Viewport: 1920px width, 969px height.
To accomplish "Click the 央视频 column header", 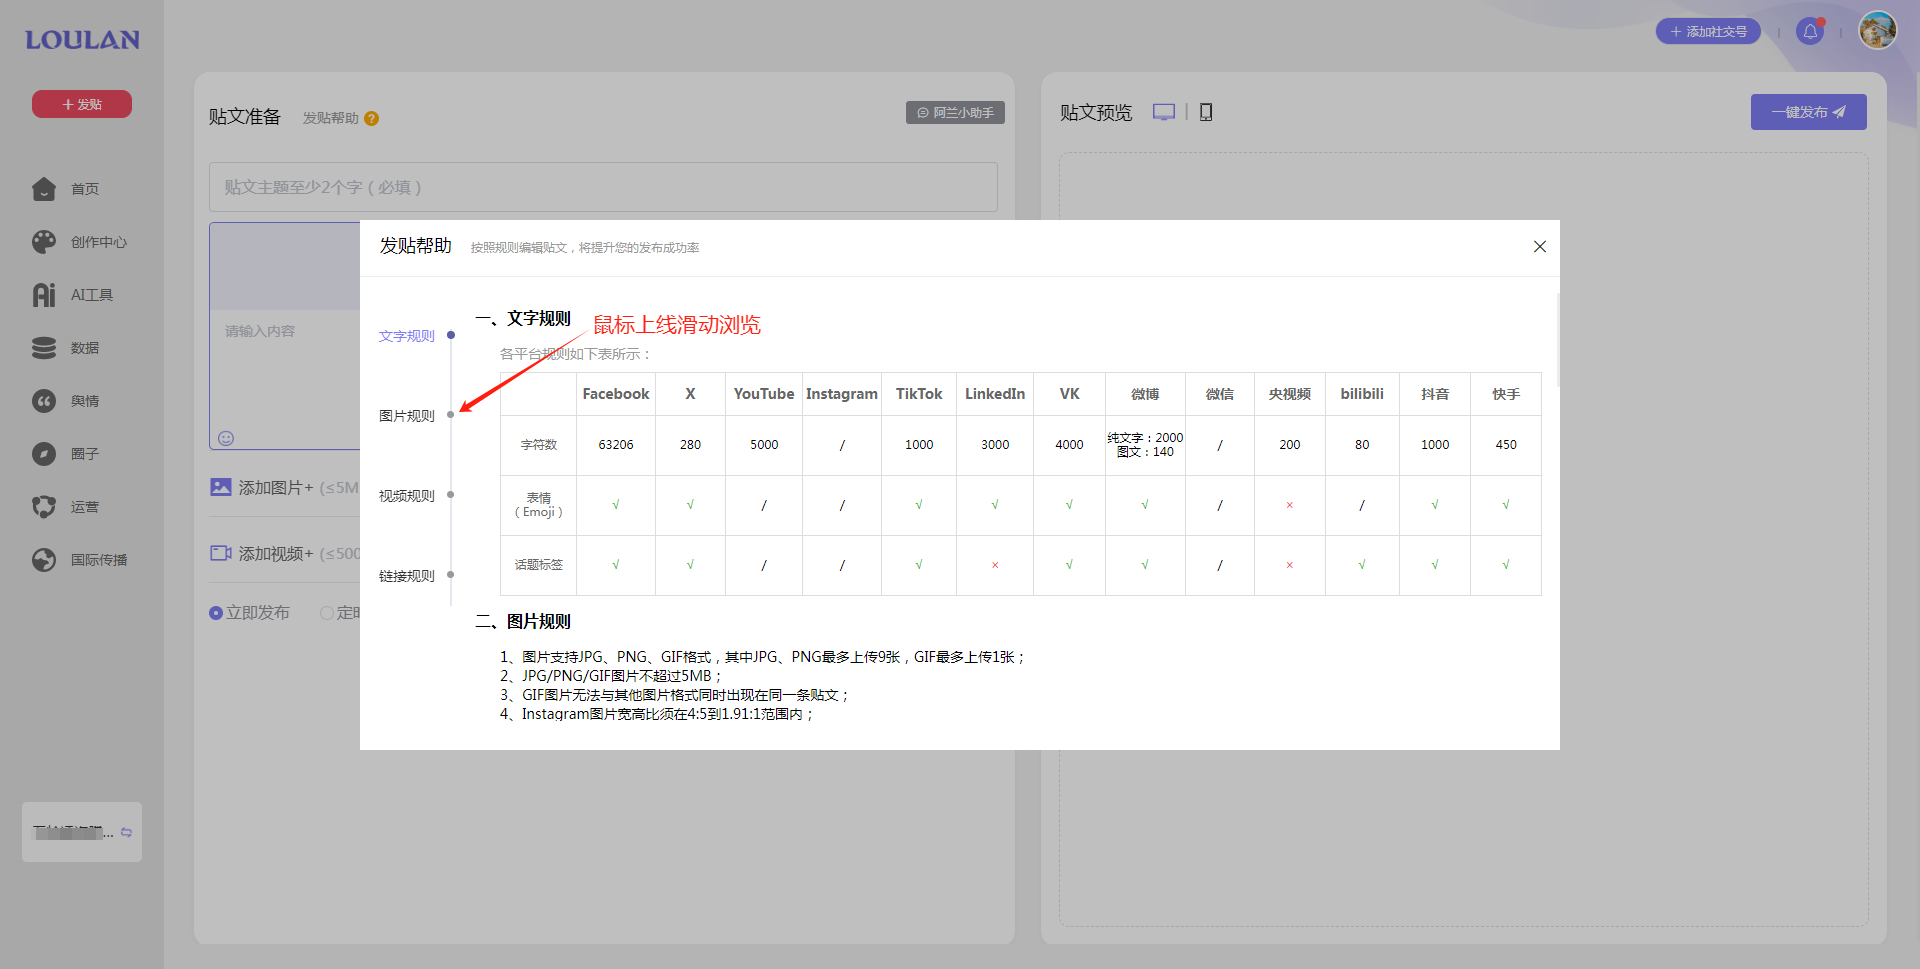I will pyautogui.click(x=1290, y=394).
